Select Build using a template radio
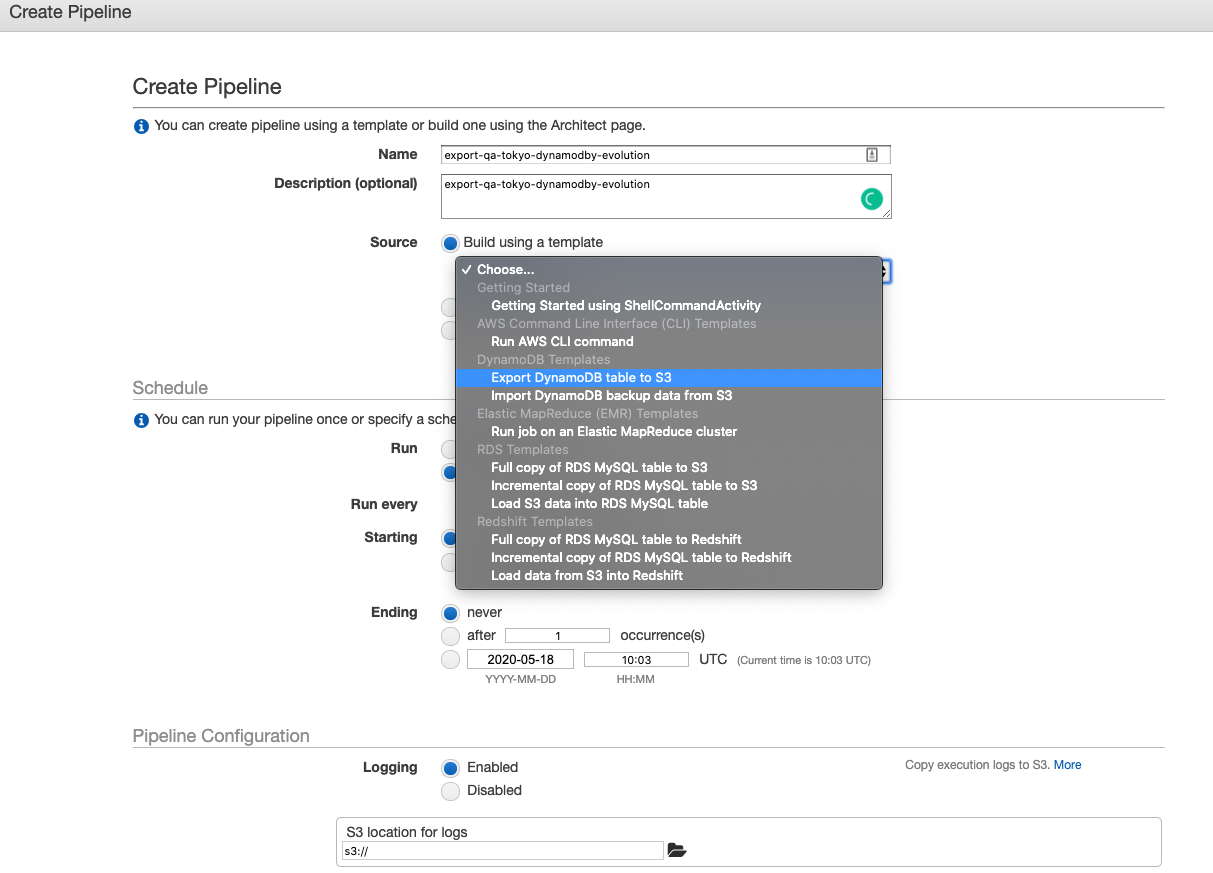 tap(450, 243)
